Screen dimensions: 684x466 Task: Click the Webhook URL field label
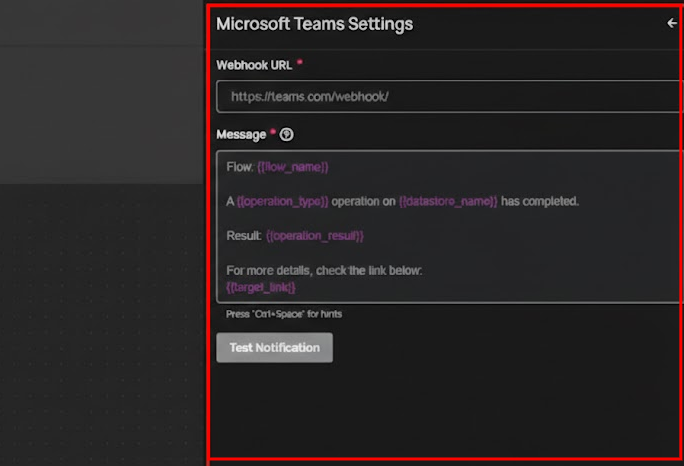254,65
